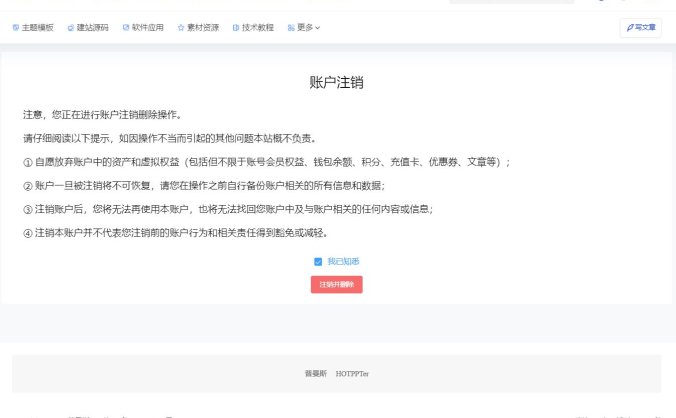
Task: Open the 建站源码 menu item
Action: (x=88, y=28)
